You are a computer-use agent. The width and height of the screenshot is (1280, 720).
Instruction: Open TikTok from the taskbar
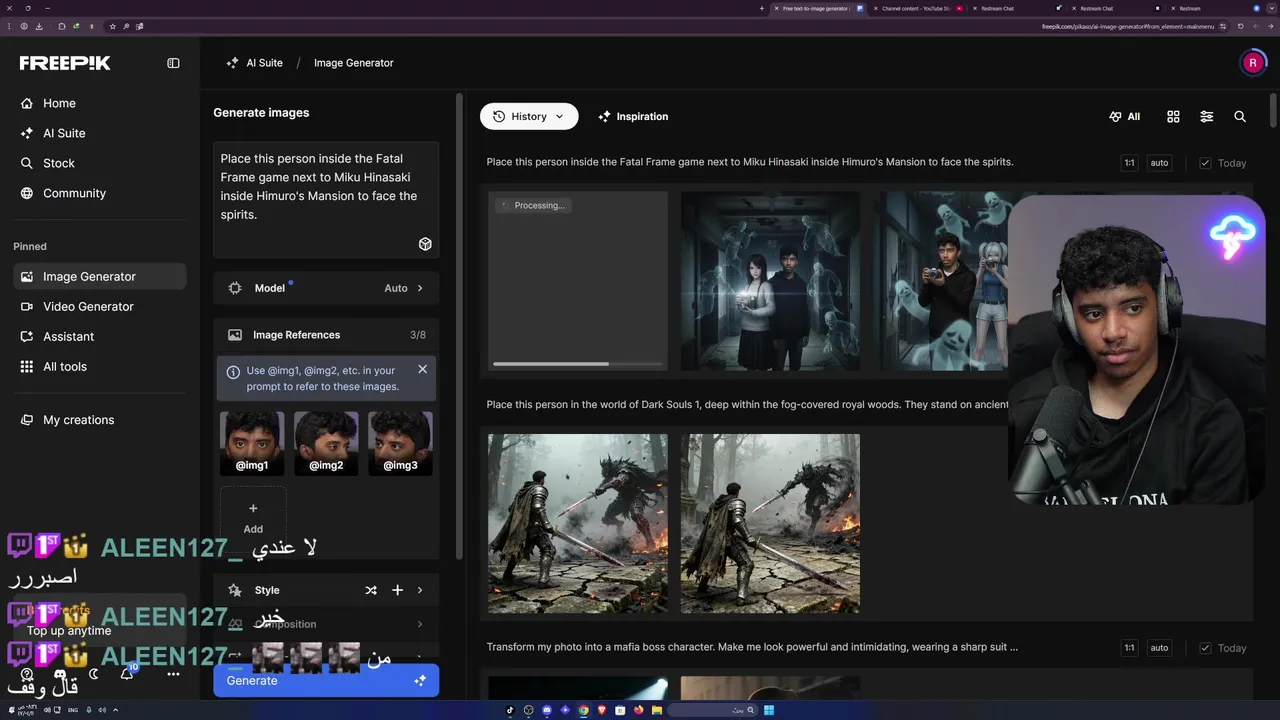(x=510, y=710)
